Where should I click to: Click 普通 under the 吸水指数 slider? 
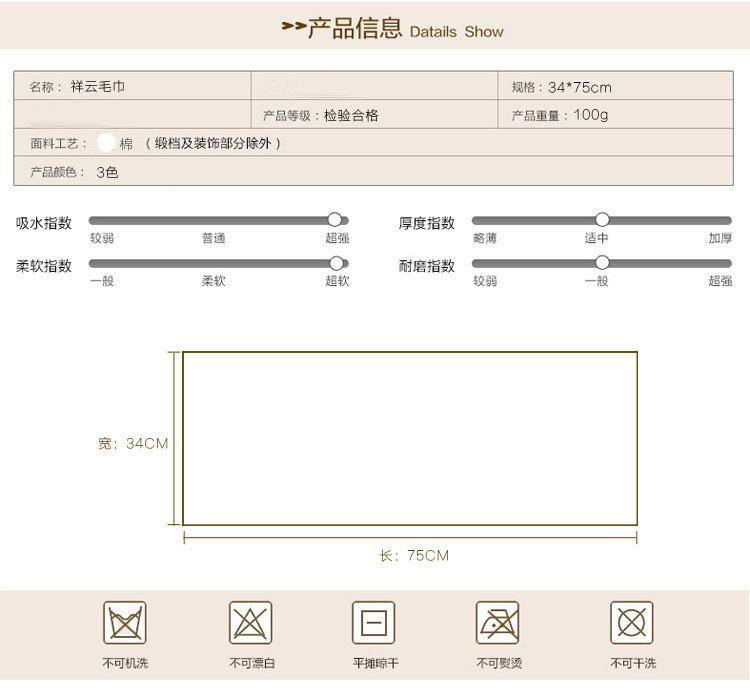(213, 238)
